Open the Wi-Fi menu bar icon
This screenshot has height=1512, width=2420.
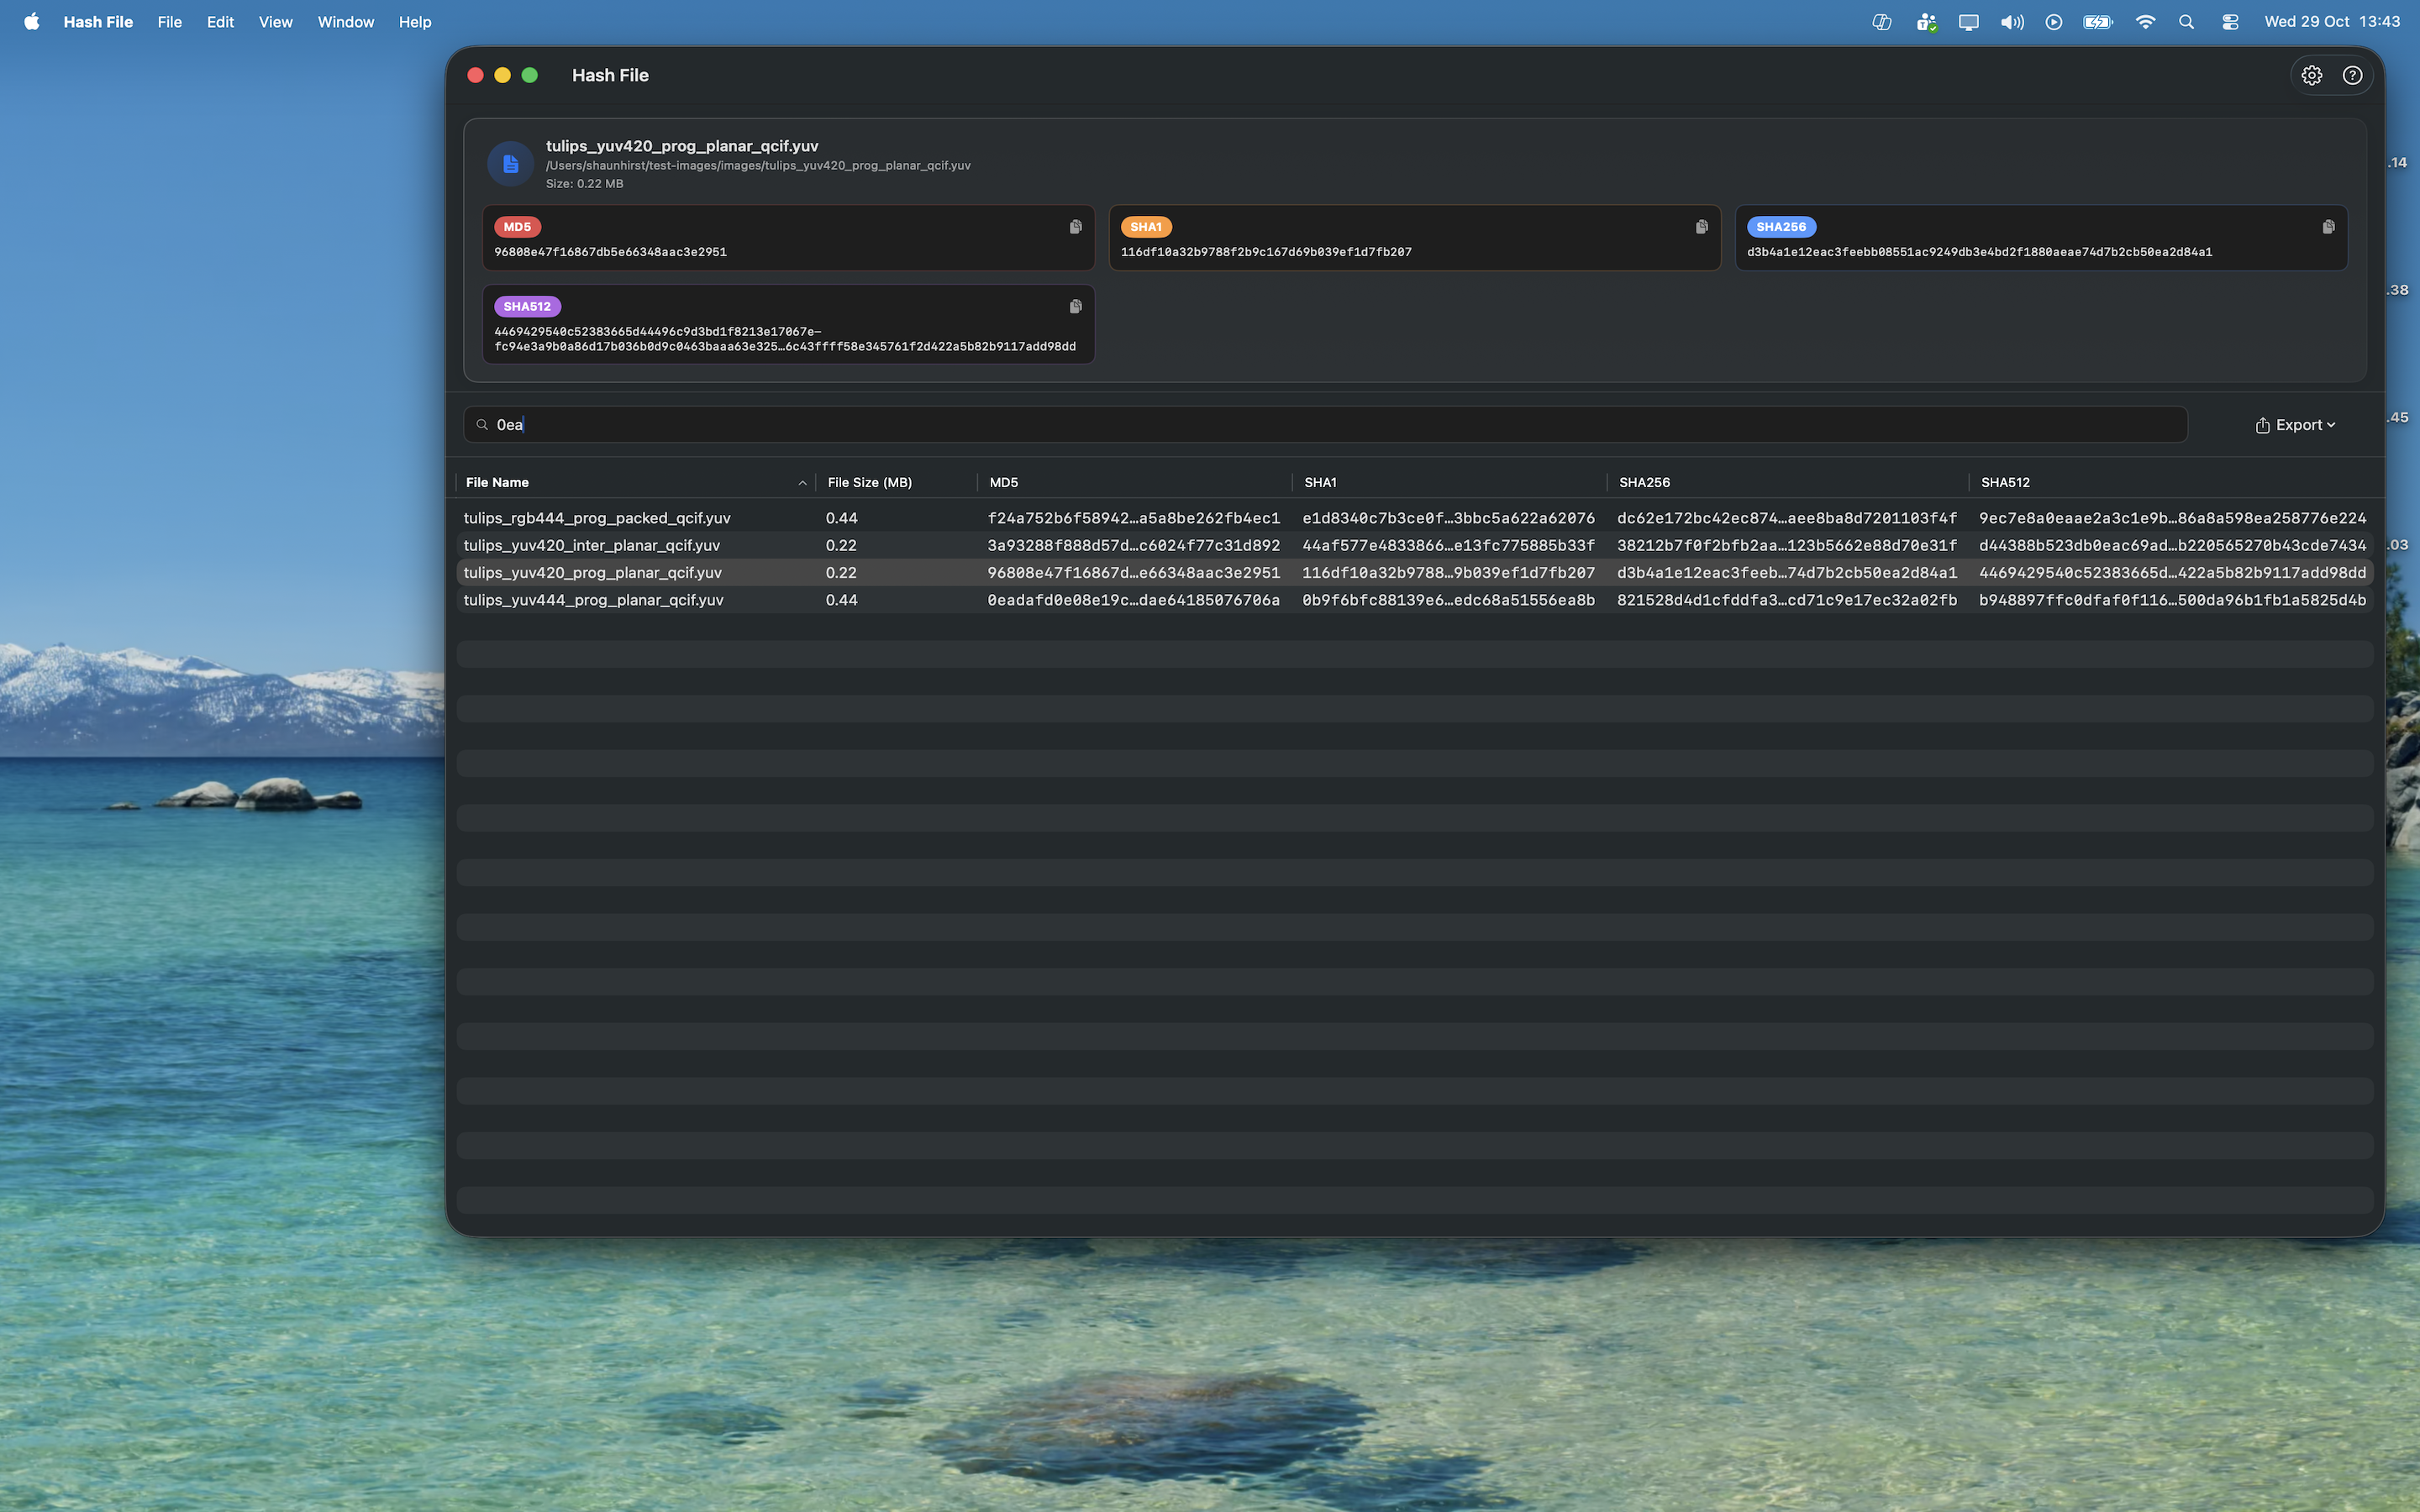coord(2144,22)
